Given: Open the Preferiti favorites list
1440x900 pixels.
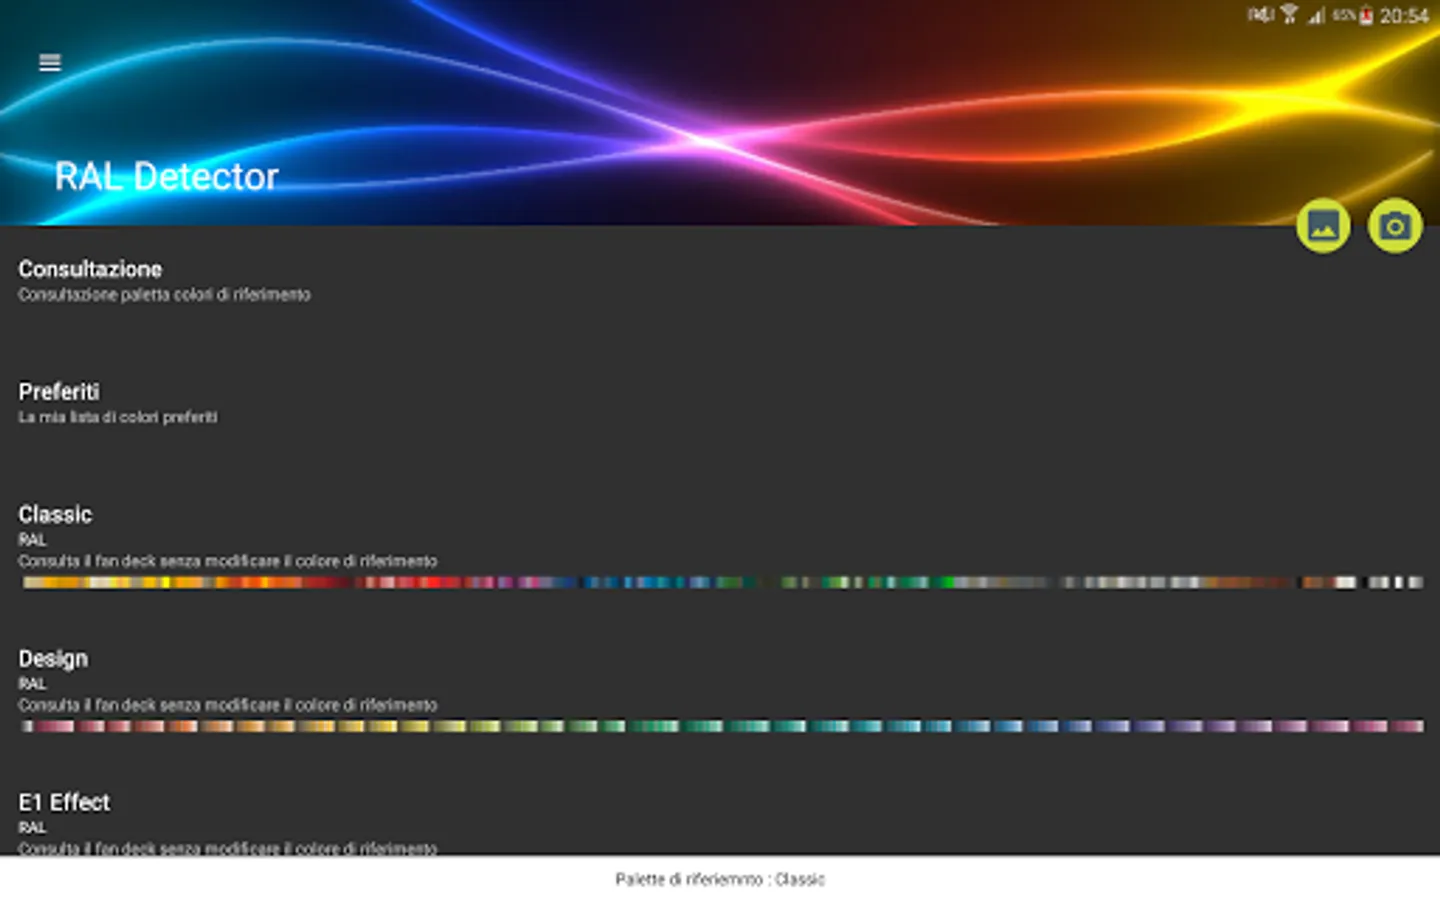Looking at the screenshot, I should point(720,403).
